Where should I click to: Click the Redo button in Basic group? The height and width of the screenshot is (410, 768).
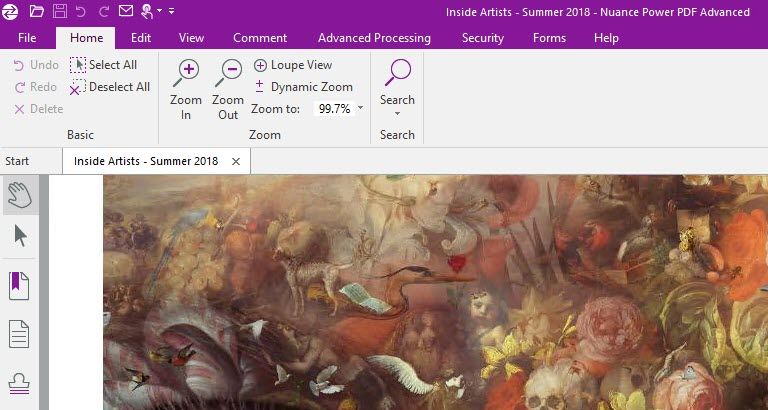(x=36, y=87)
